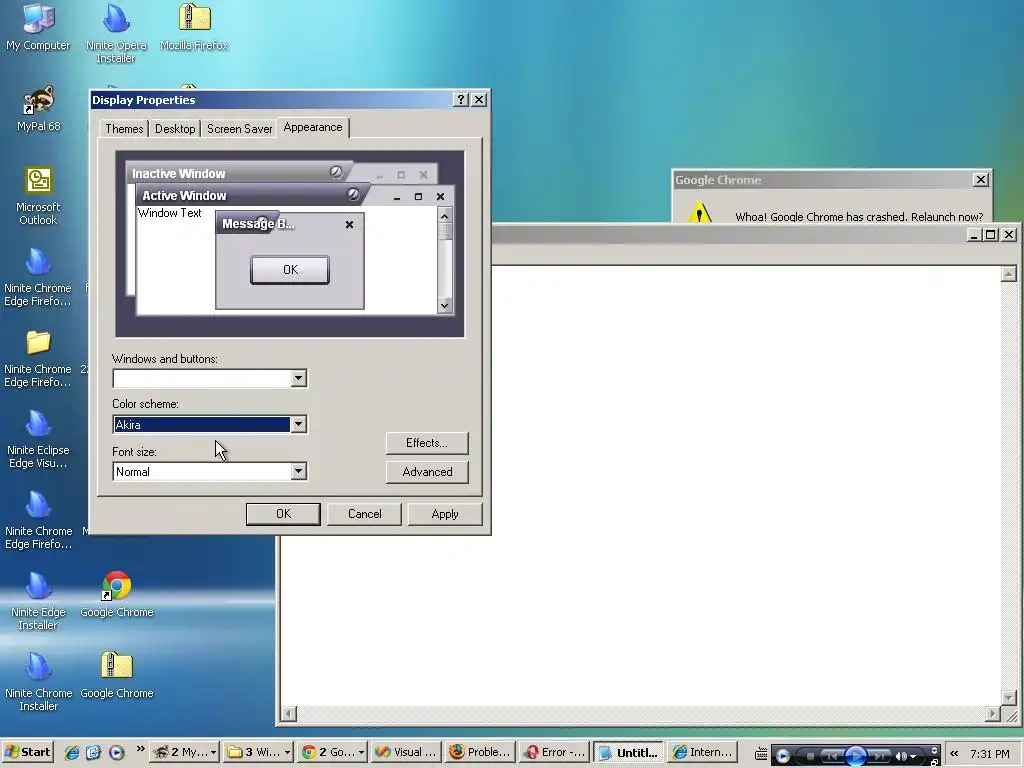Click the Active Window title in the preview

click(x=184, y=195)
